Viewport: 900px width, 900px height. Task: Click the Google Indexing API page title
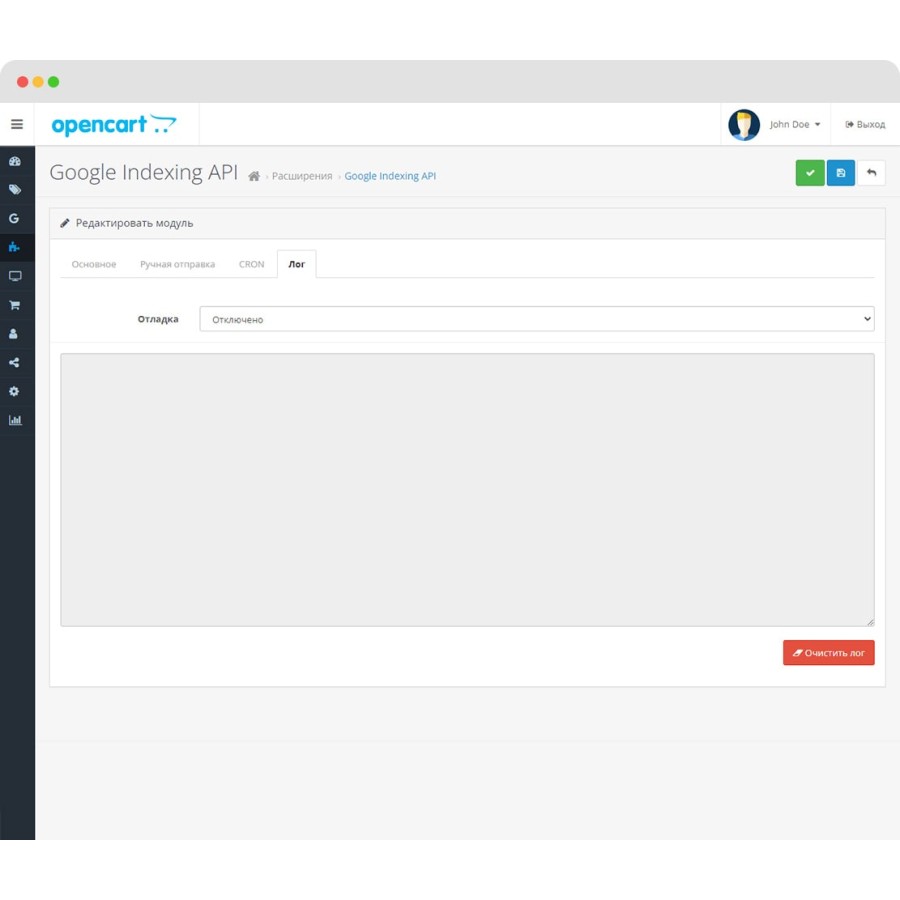tap(143, 172)
